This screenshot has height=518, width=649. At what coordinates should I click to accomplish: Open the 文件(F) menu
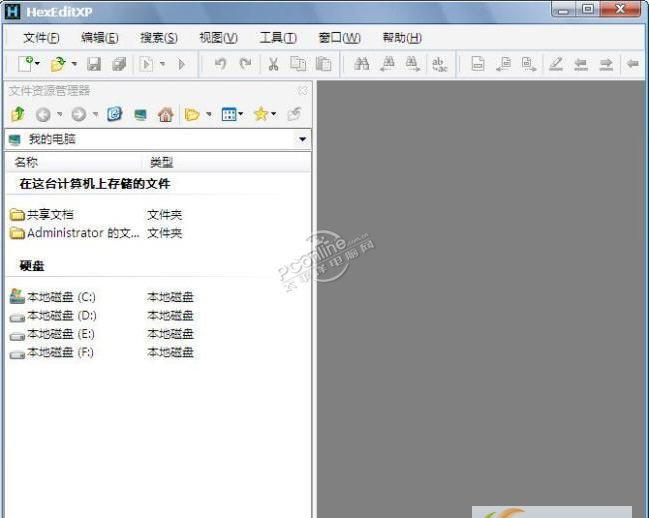point(41,38)
